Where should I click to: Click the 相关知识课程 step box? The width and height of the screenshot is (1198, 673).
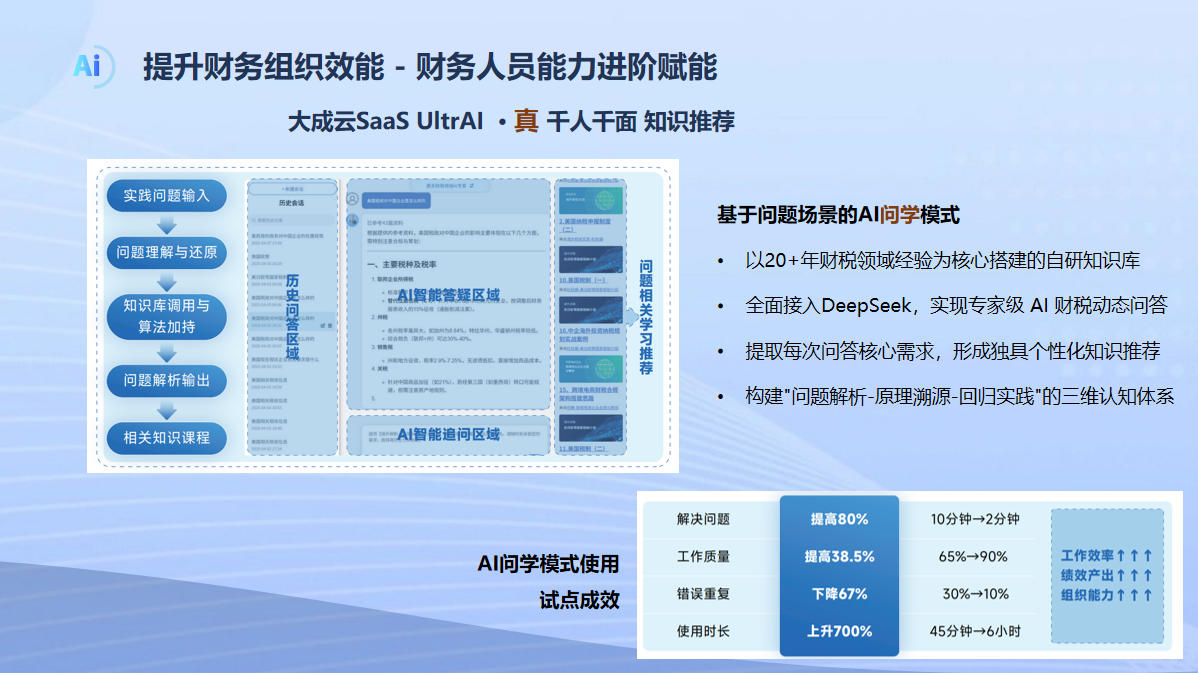point(167,438)
